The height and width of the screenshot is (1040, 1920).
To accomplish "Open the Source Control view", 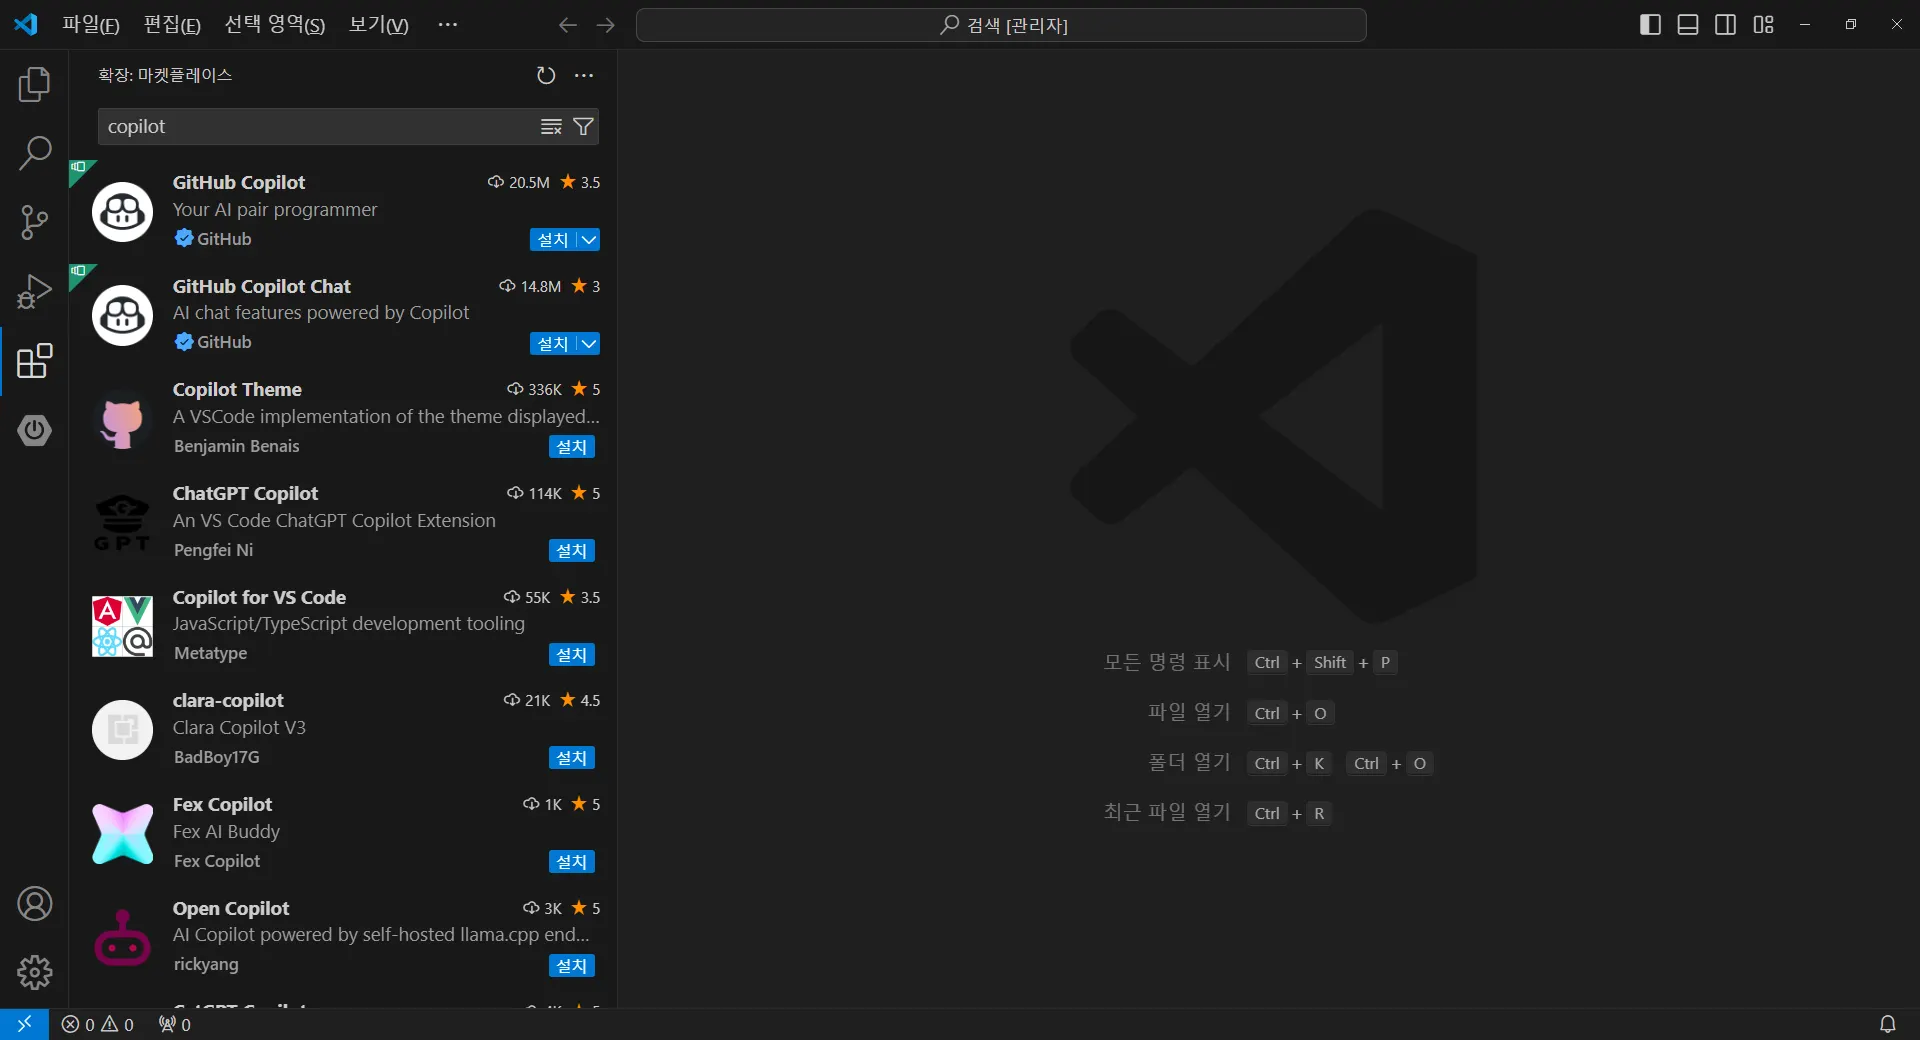I will pos(34,223).
